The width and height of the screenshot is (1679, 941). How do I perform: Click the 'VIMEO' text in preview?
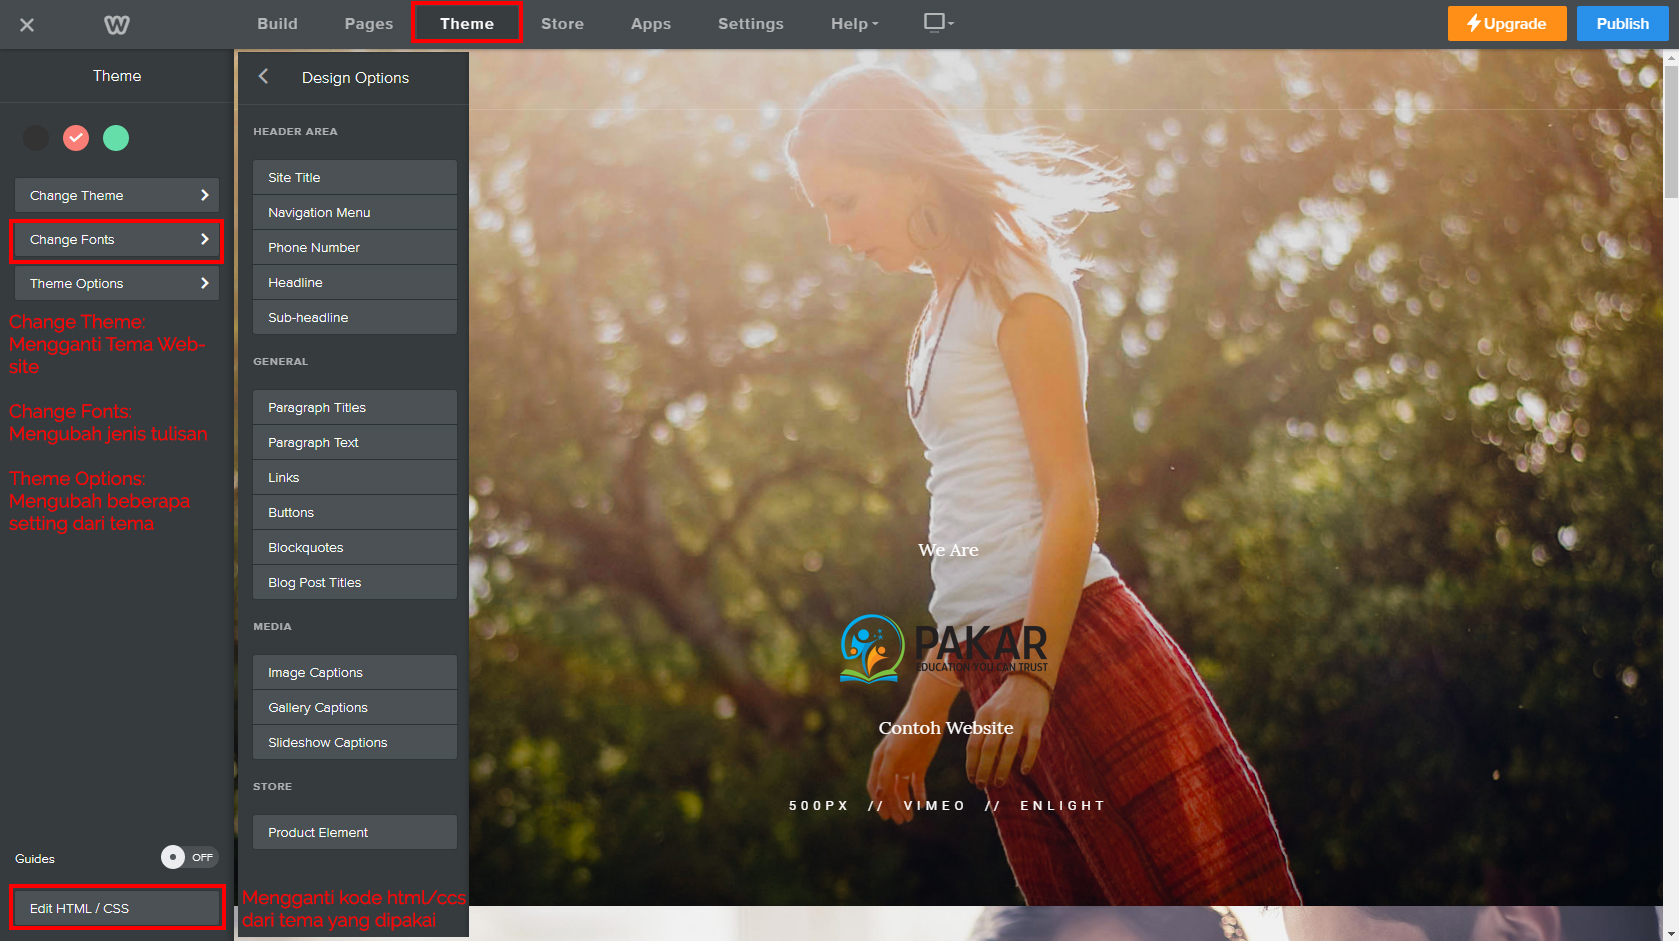[x=935, y=806]
